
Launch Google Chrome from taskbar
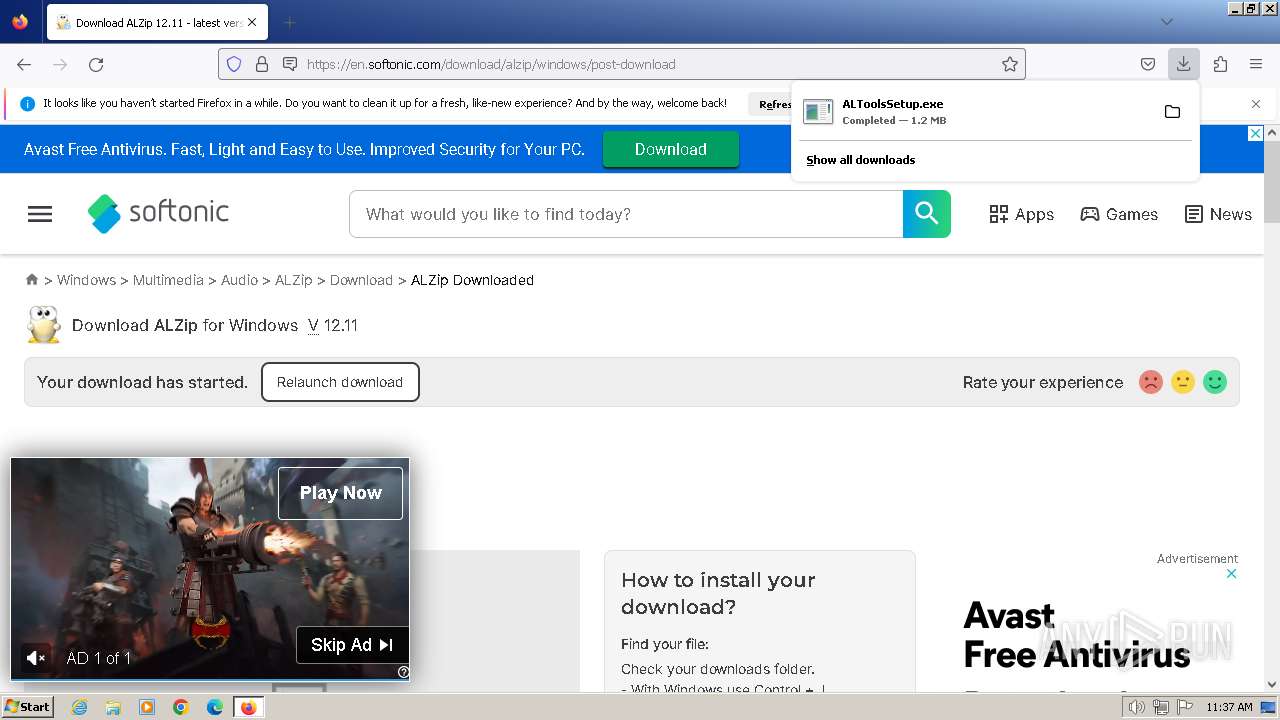pos(181,707)
